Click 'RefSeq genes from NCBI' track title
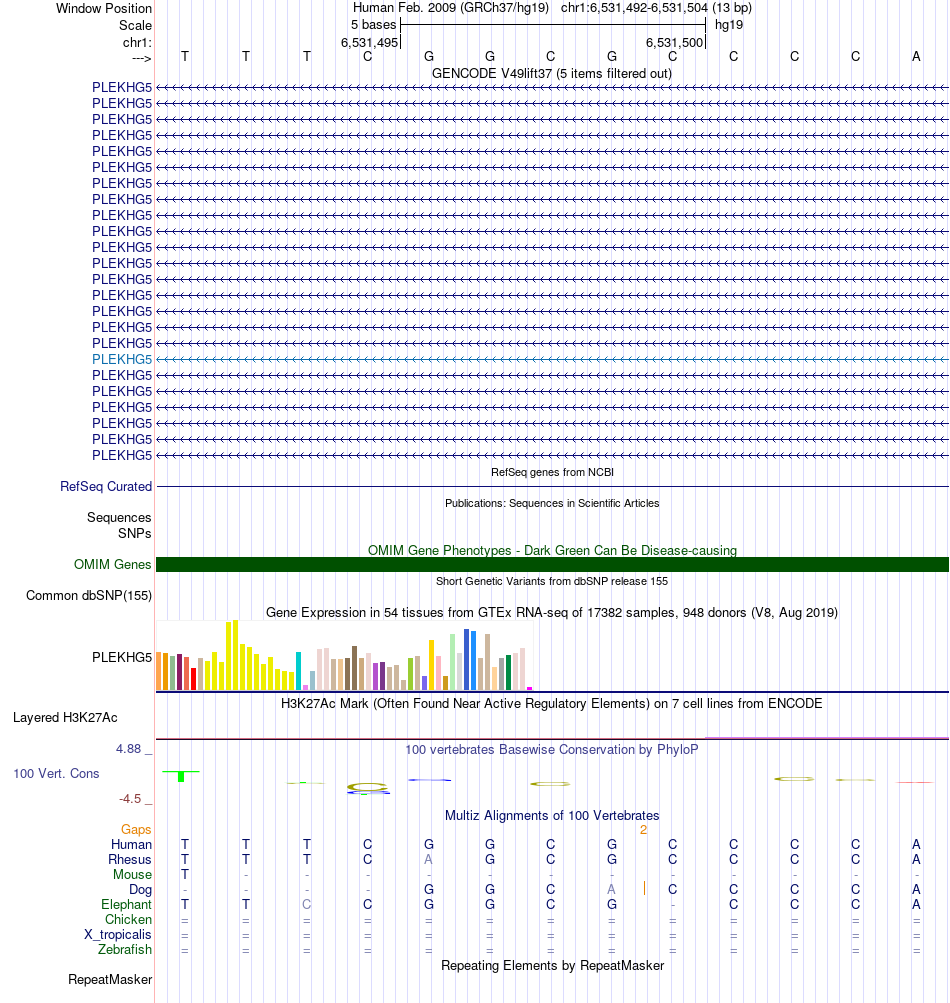This screenshot has width=950, height=1003. (x=552, y=472)
